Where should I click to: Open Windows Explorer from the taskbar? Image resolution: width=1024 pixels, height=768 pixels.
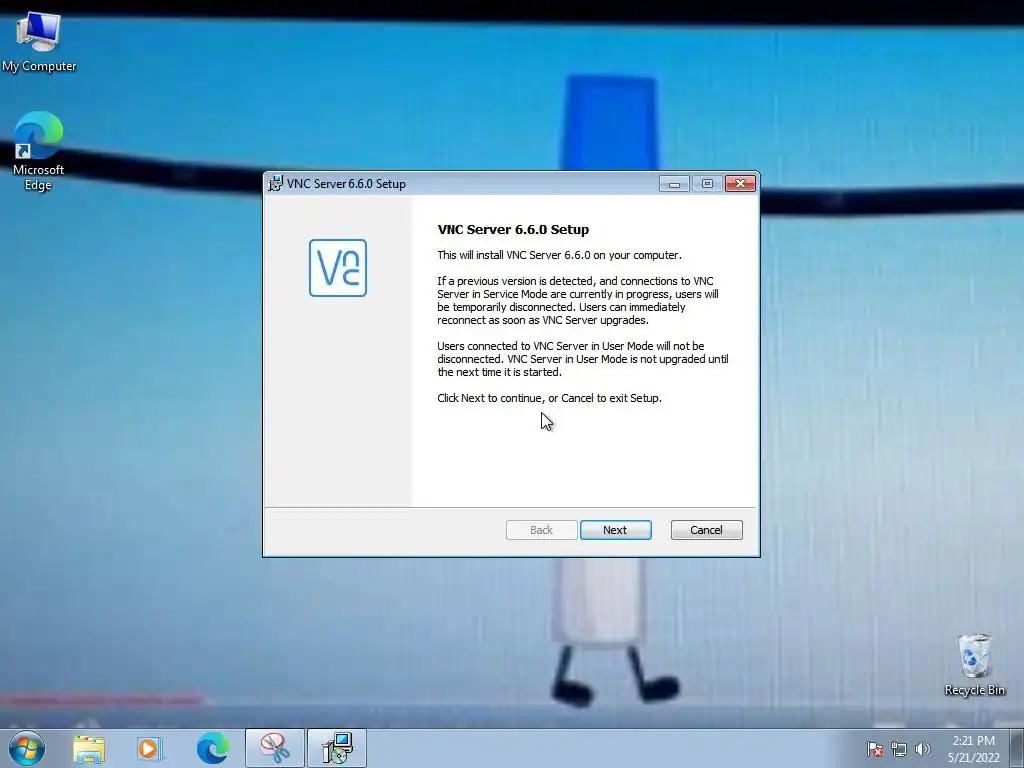(x=89, y=748)
